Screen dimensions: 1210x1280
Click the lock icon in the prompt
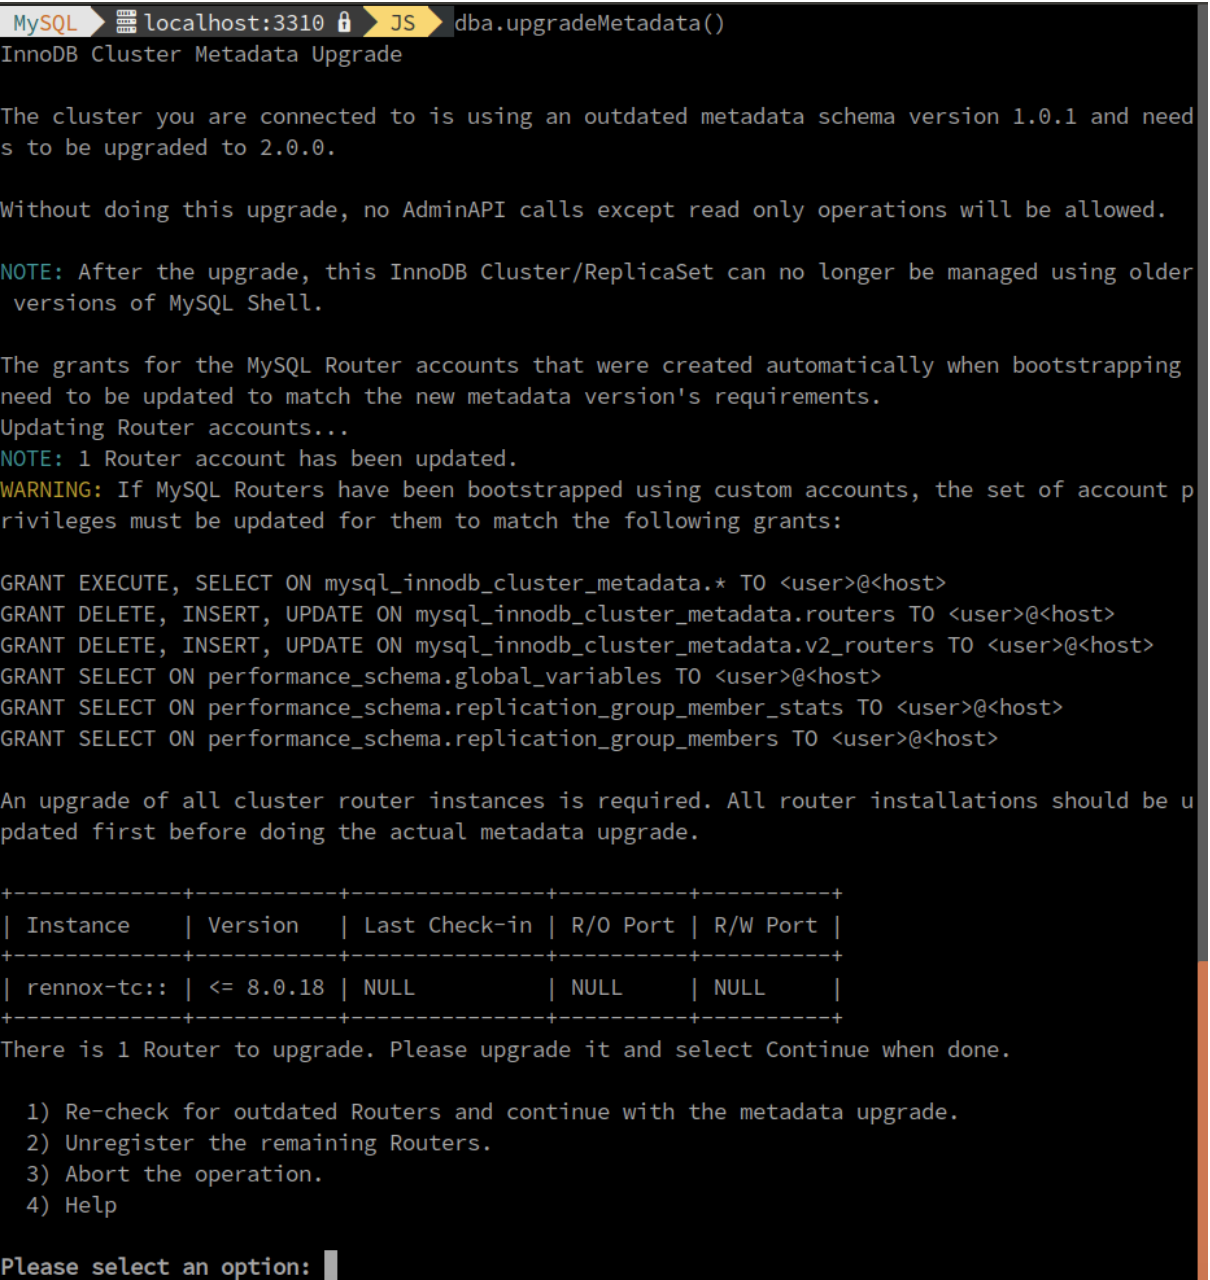coord(345,22)
